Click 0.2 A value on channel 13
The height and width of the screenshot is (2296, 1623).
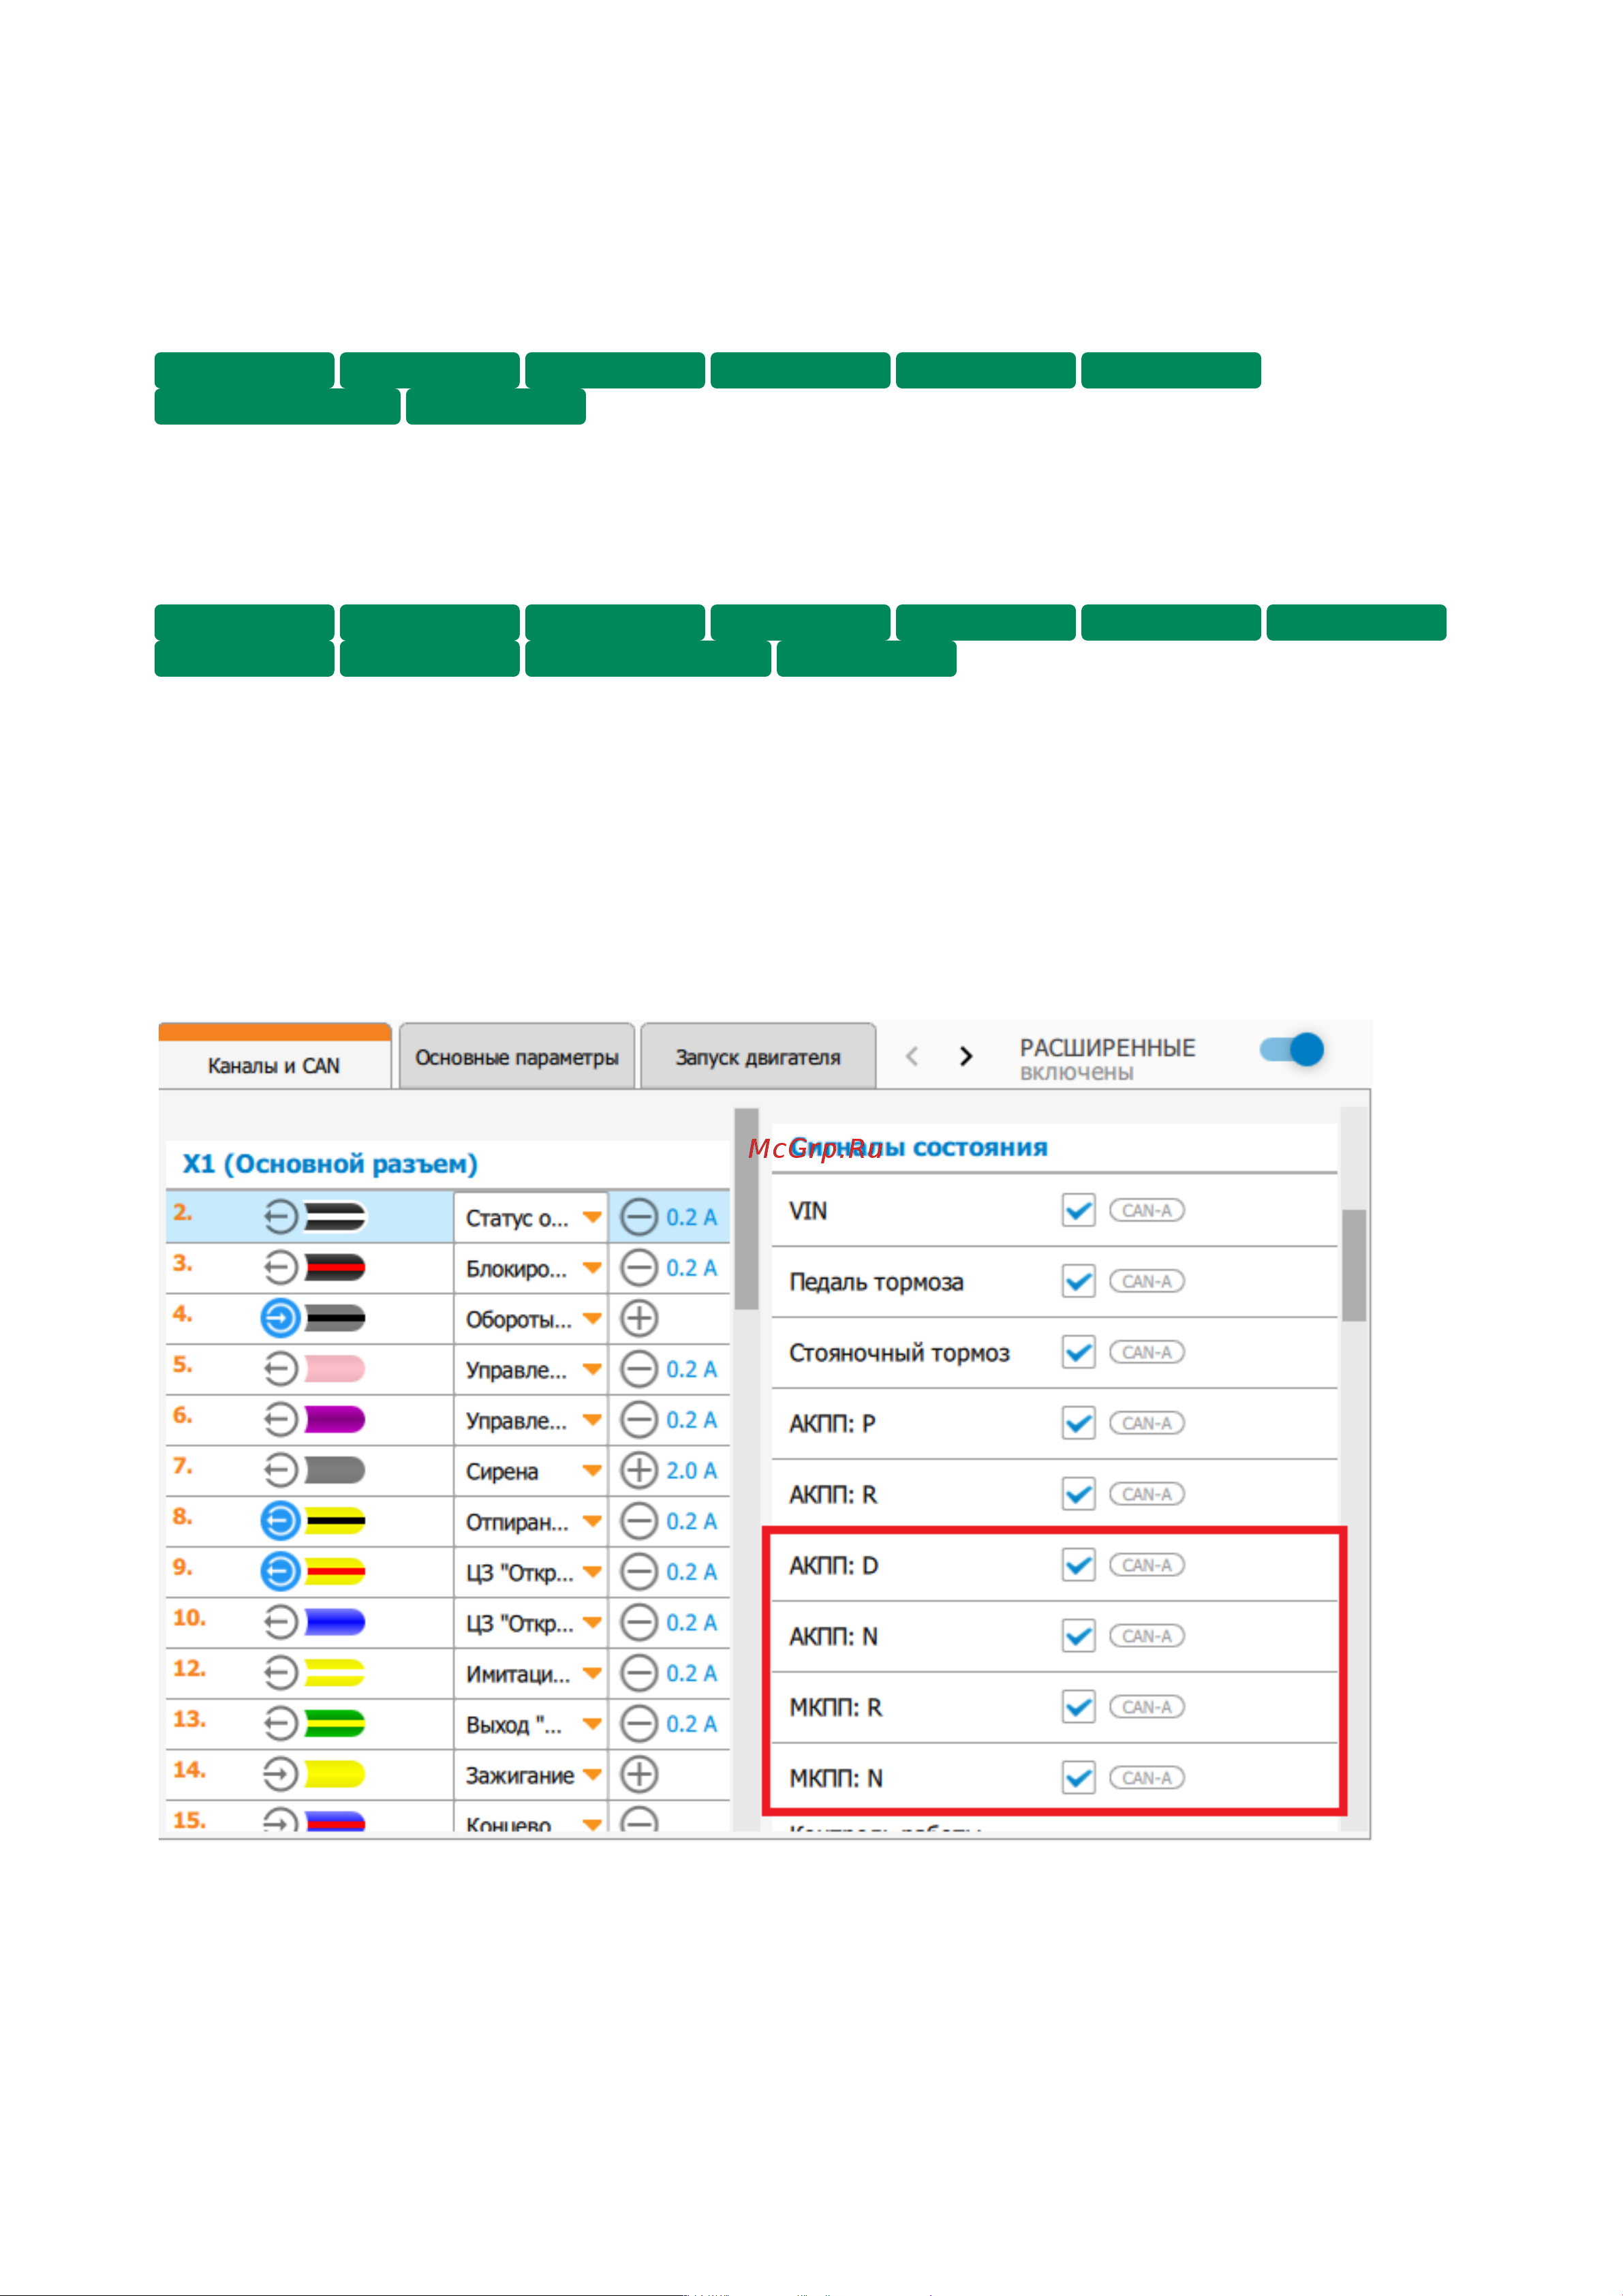692,1724
